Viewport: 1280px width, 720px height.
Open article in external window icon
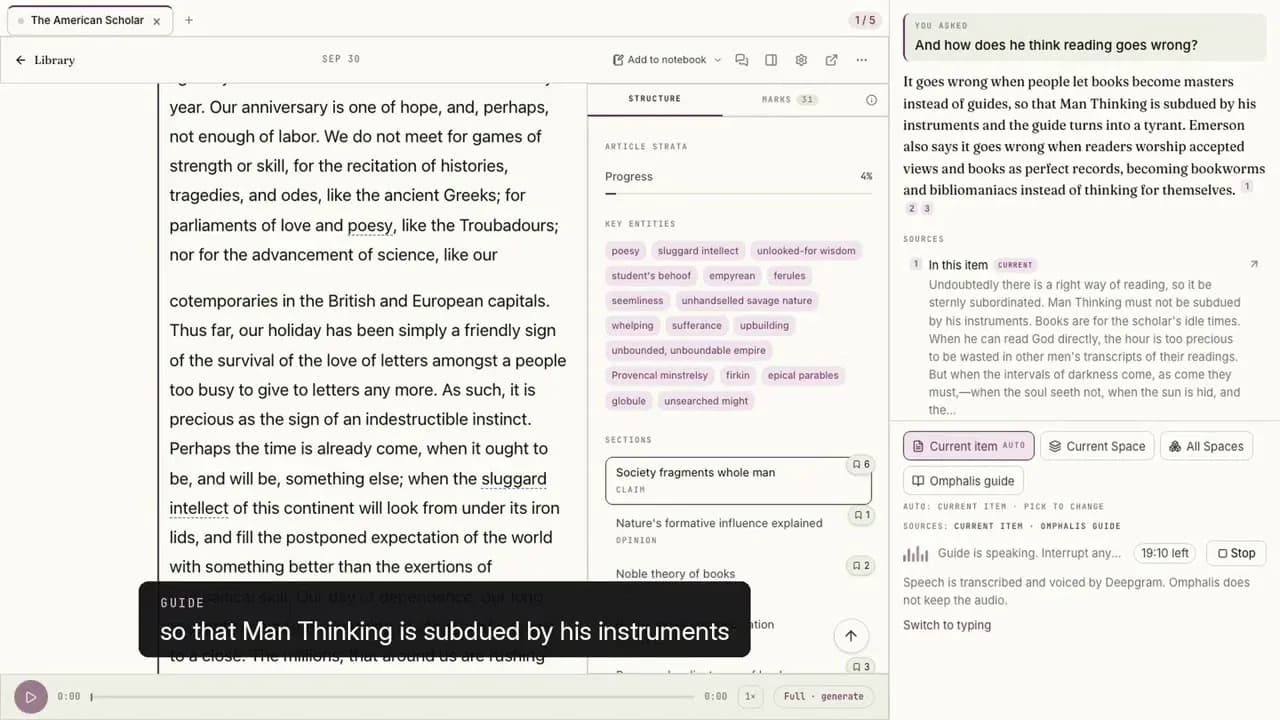(x=831, y=60)
